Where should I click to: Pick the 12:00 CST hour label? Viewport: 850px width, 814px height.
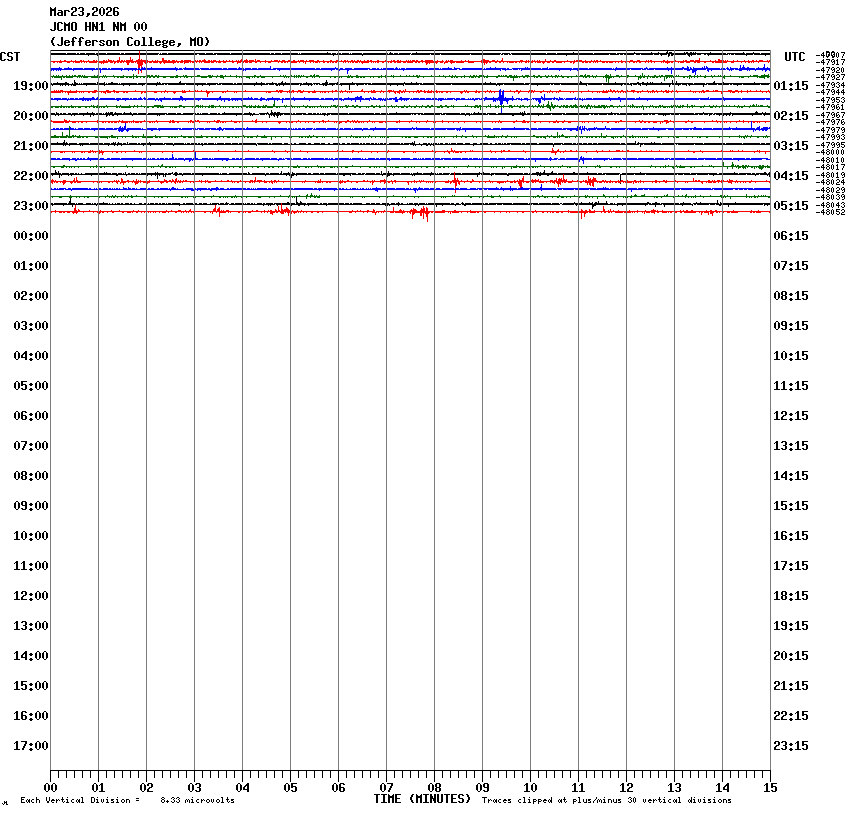(31, 596)
